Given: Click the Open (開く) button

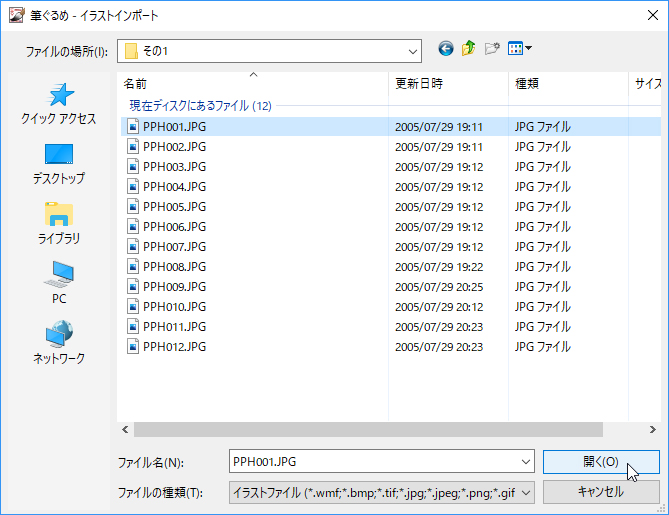Looking at the screenshot, I should [600, 461].
